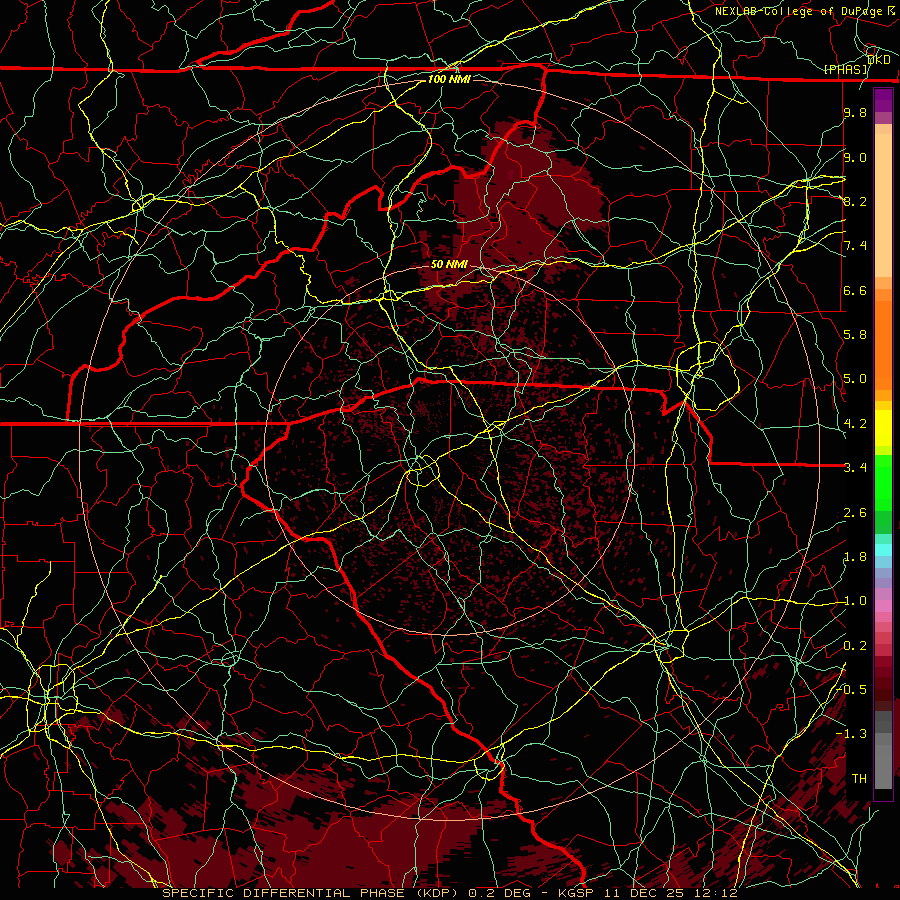Pick the cyan segment of color bar
Viewport: 900px width, 900px height.
click(883, 550)
